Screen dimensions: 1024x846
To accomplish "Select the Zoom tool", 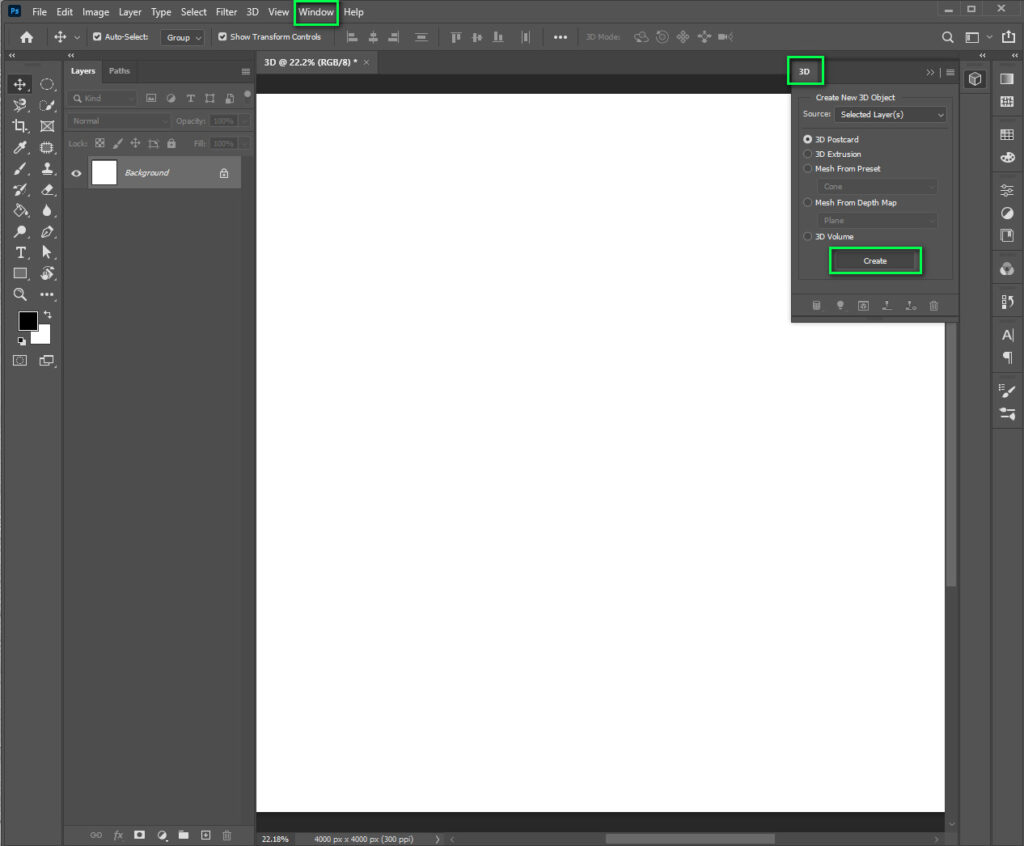I will pos(20,295).
